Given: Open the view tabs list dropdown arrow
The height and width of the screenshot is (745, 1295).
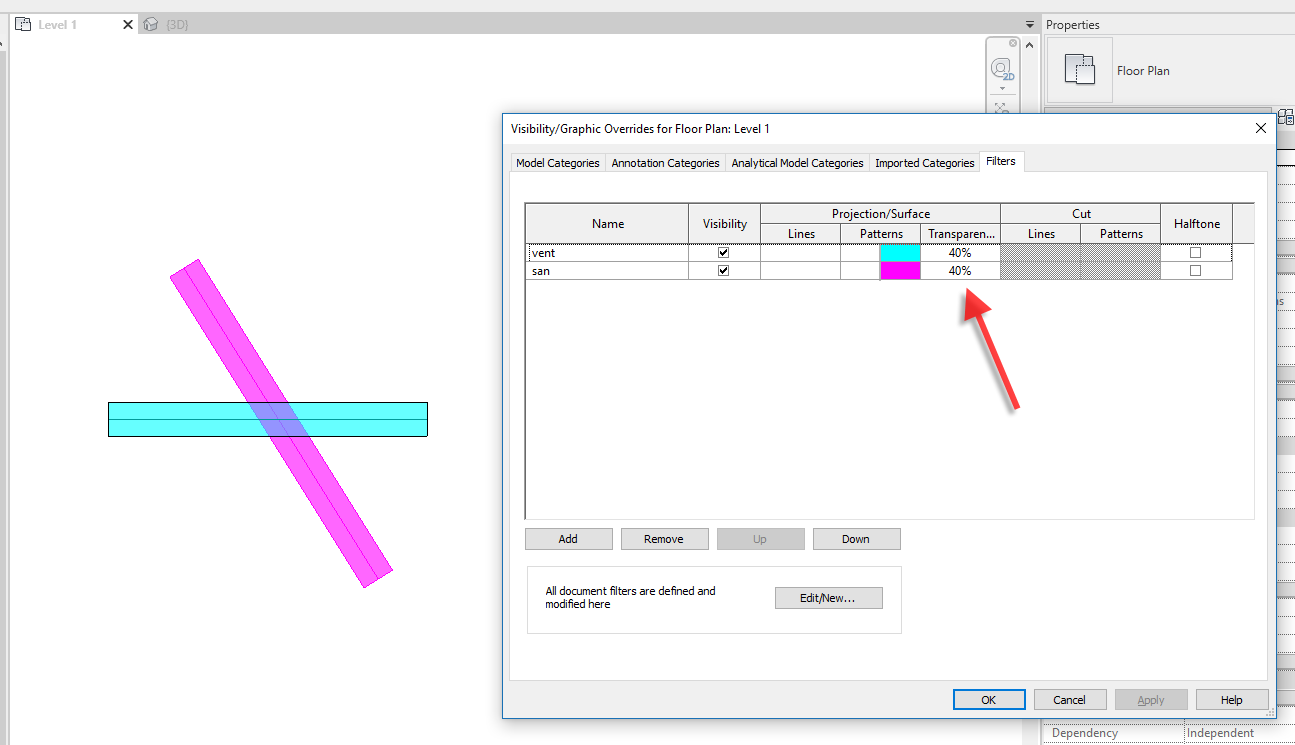Looking at the screenshot, I should 1030,22.
